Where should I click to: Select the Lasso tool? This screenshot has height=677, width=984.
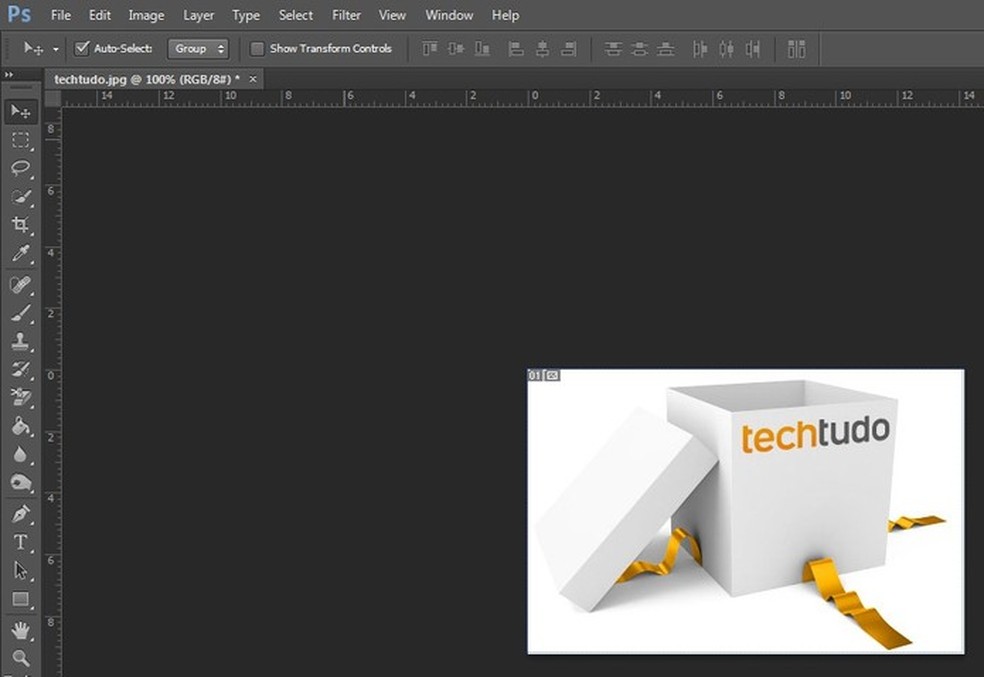tap(20, 168)
